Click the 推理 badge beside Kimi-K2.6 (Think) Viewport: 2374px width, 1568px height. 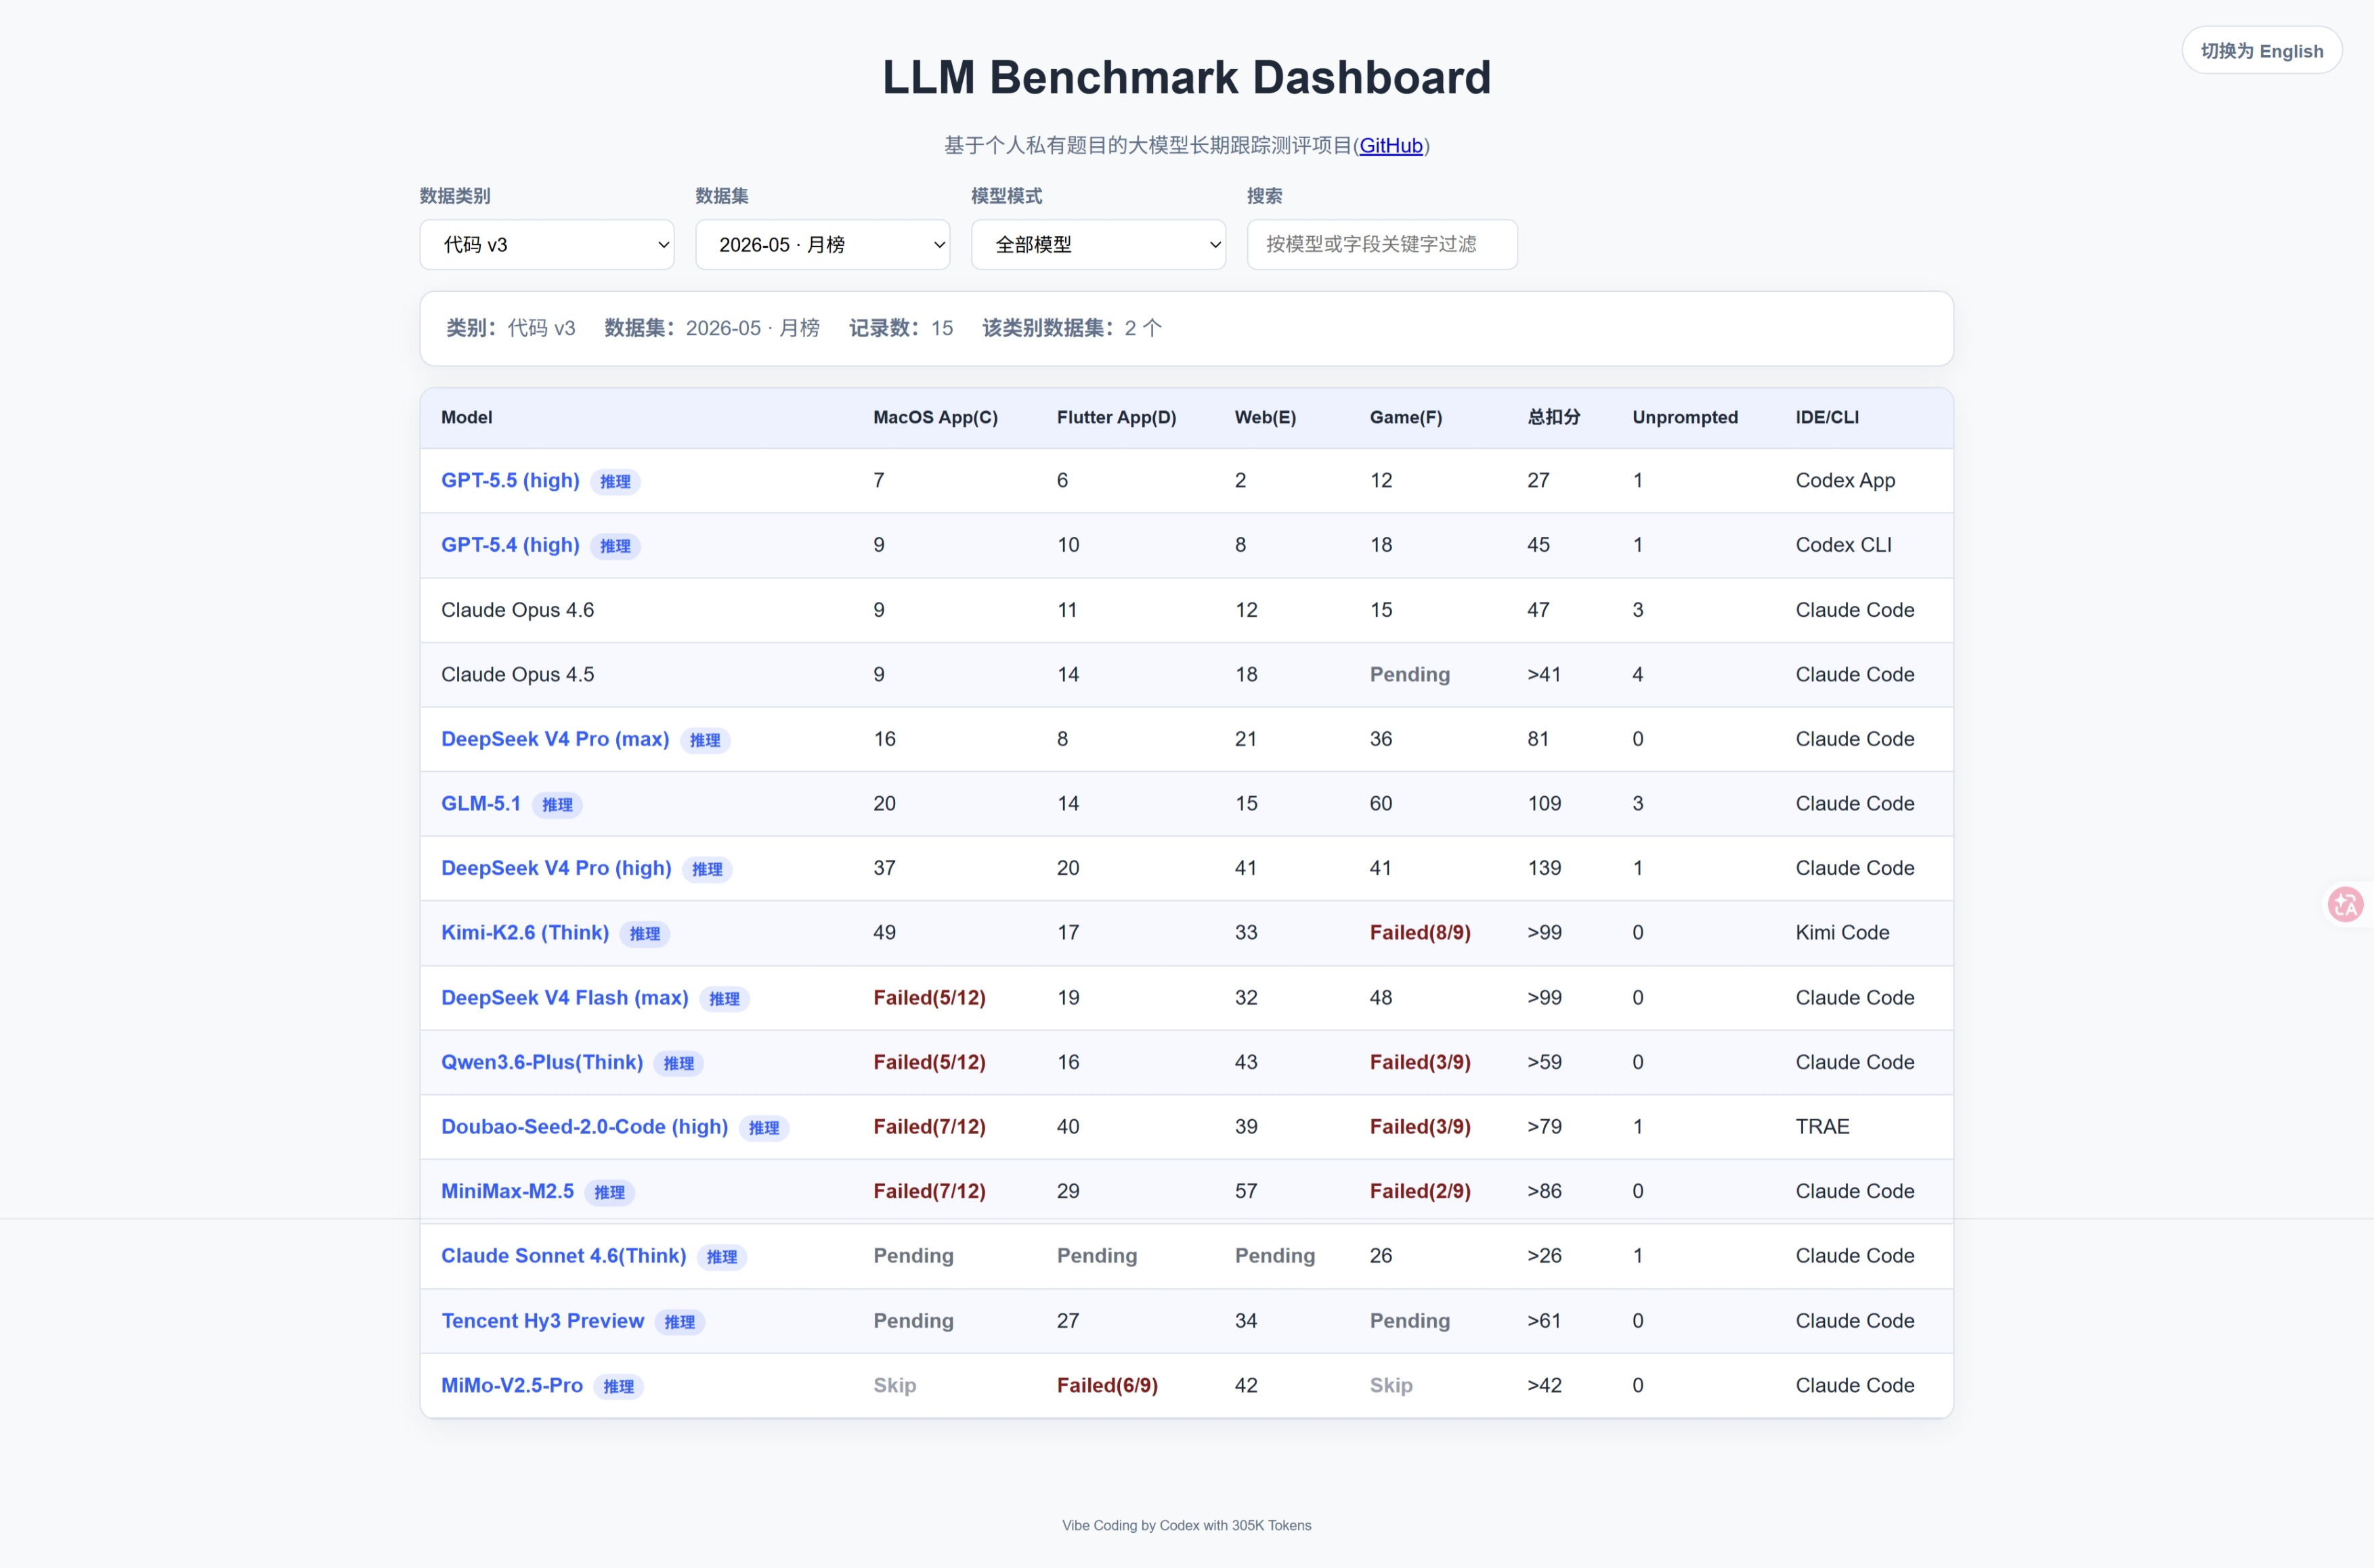point(645,934)
